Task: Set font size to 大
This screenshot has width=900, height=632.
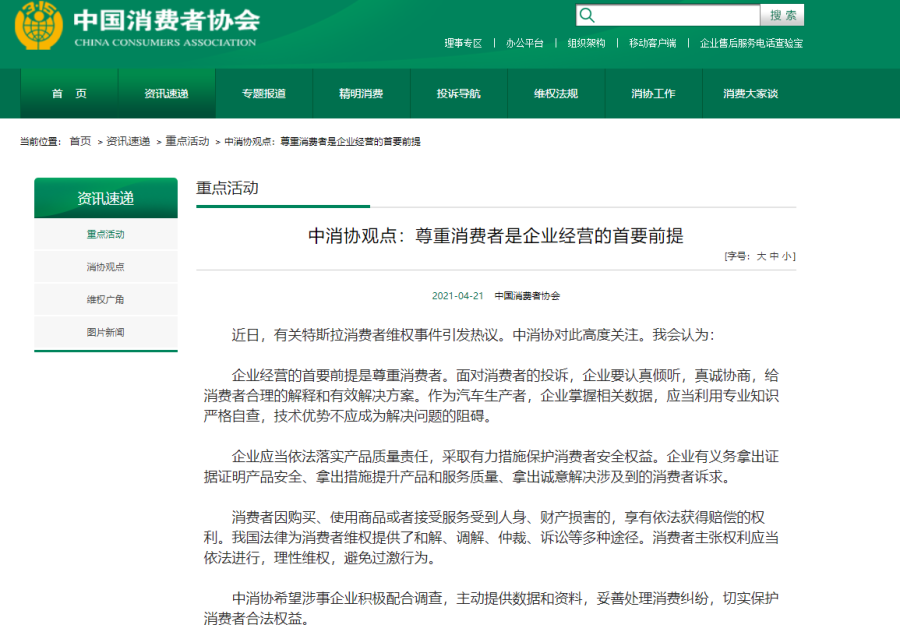Action: pos(761,256)
